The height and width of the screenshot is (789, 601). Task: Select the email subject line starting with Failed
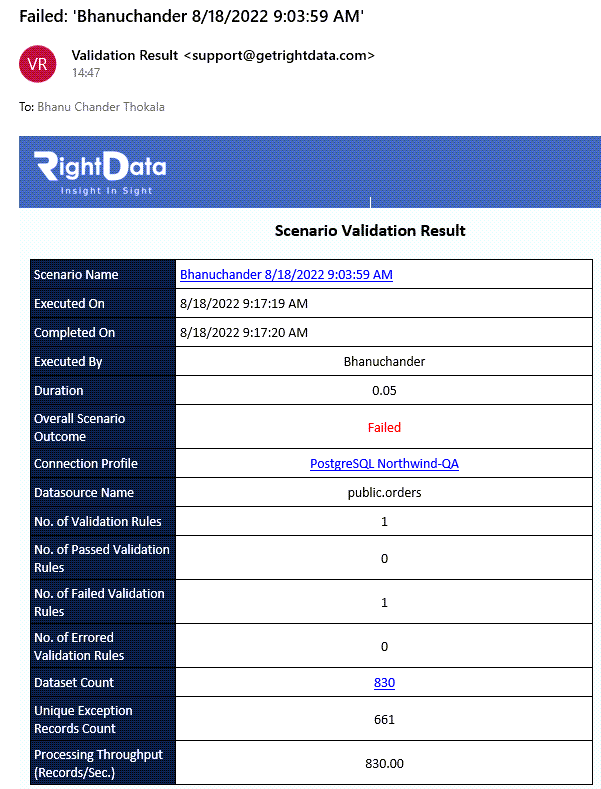tap(191, 16)
